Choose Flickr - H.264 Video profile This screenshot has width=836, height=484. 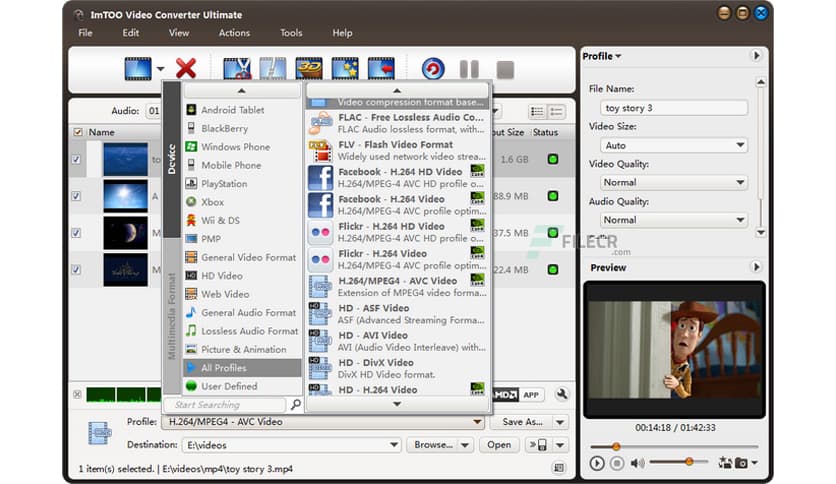tap(397, 259)
